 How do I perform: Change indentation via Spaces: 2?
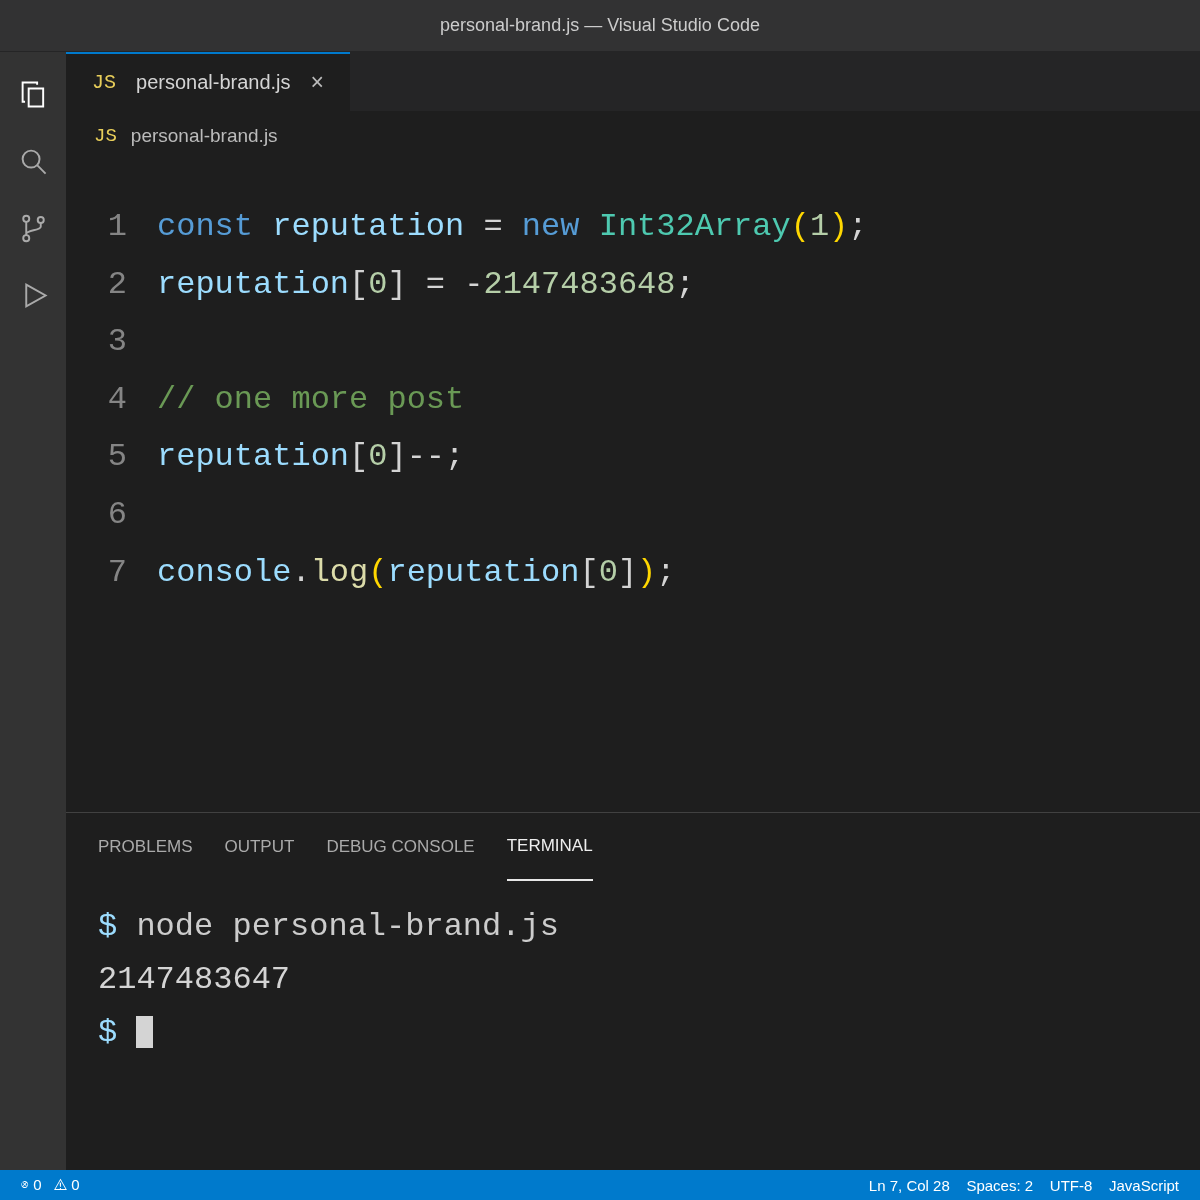(x=999, y=1185)
